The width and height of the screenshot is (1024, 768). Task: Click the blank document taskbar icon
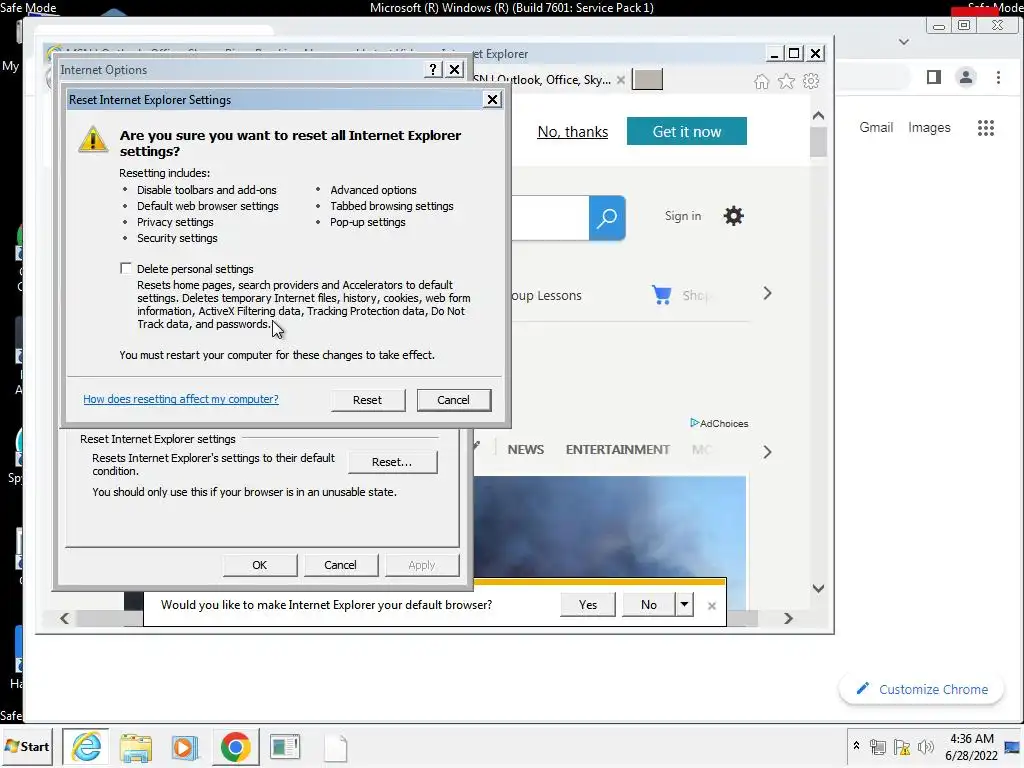tap(336, 748)
